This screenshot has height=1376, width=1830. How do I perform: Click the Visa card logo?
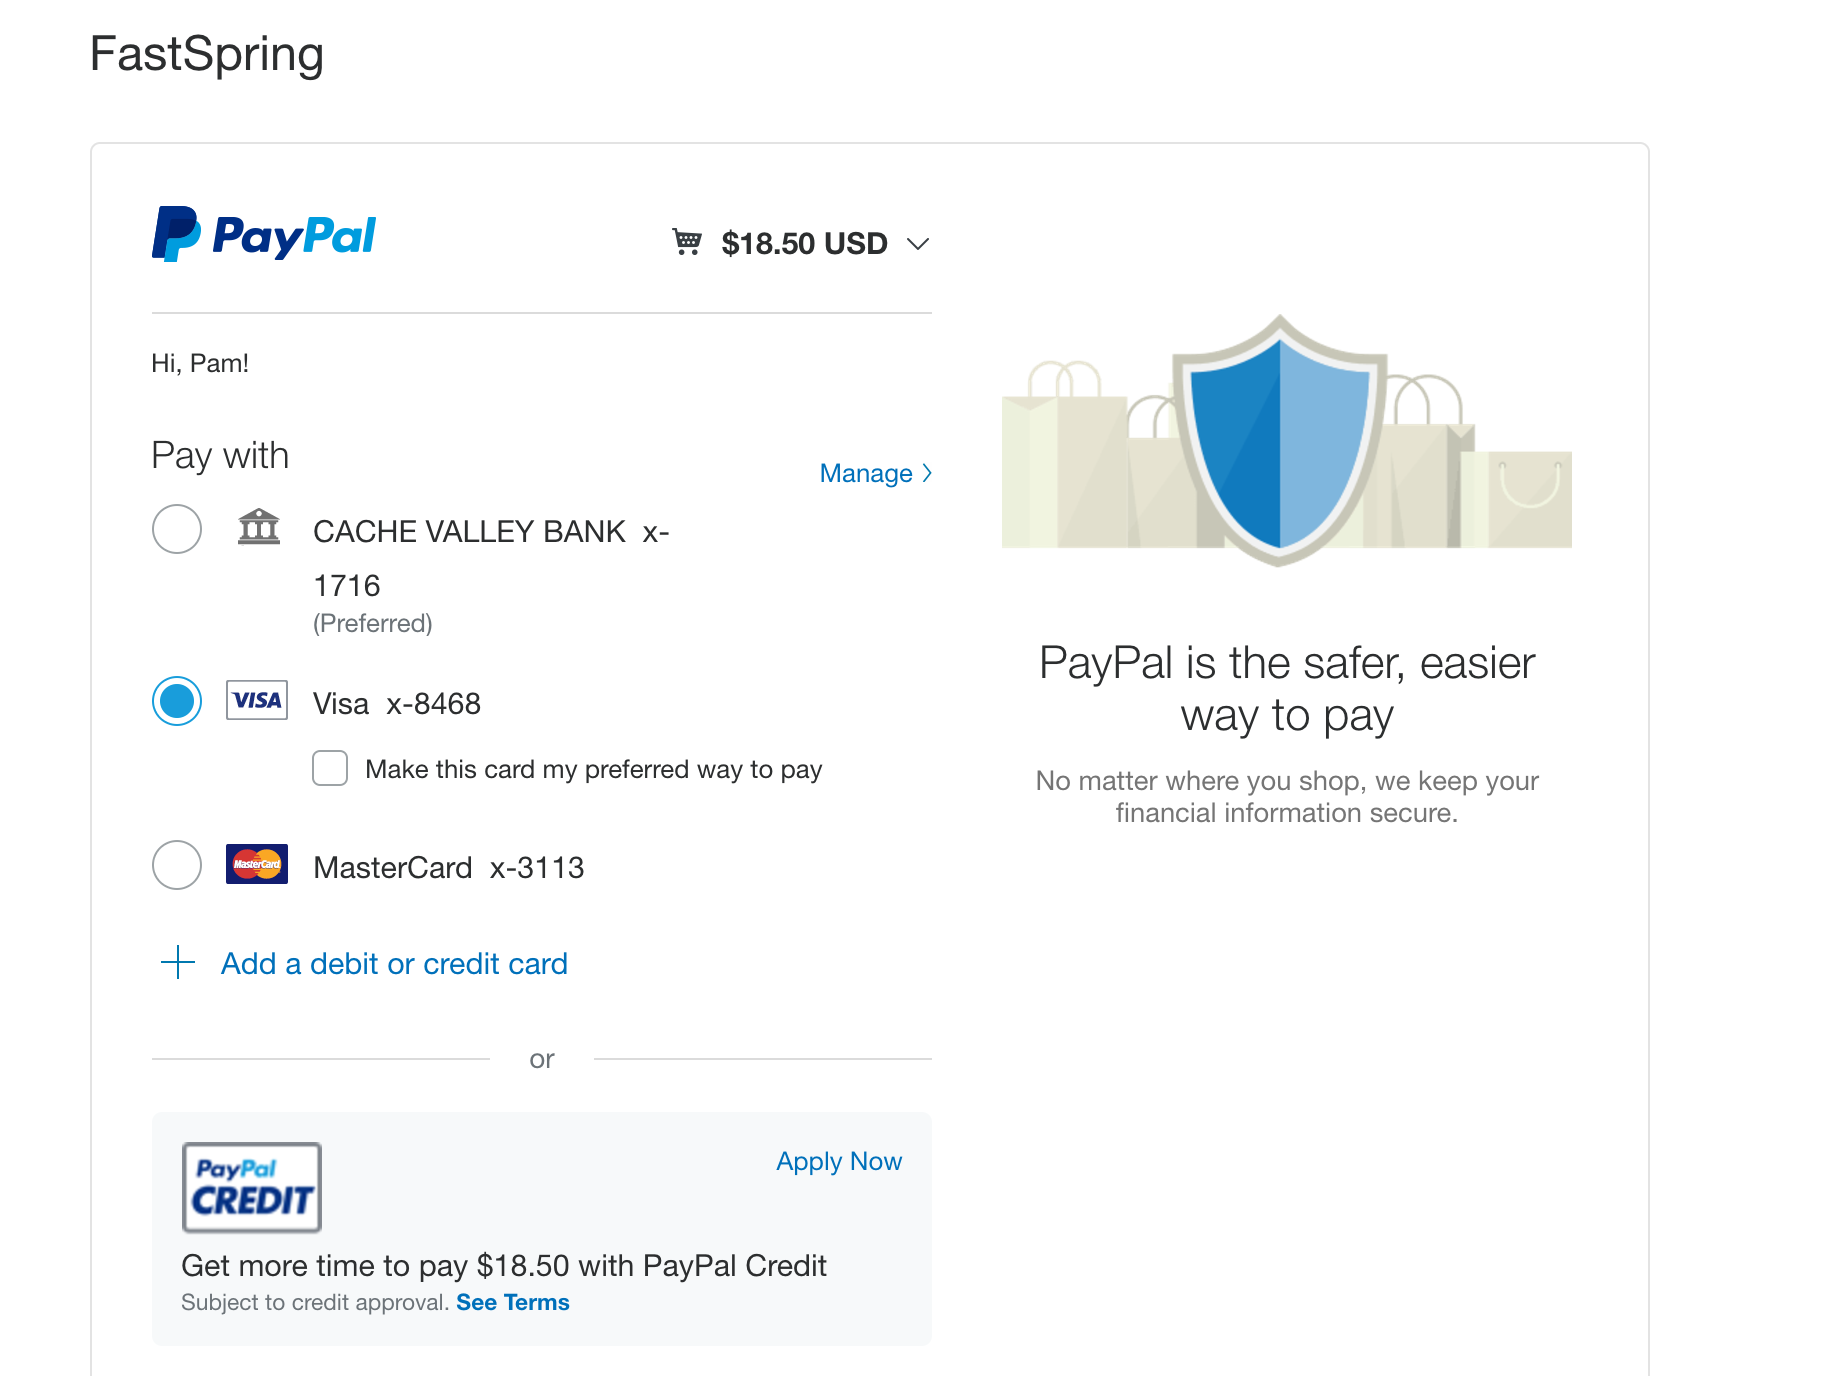[x=257, y=700]
